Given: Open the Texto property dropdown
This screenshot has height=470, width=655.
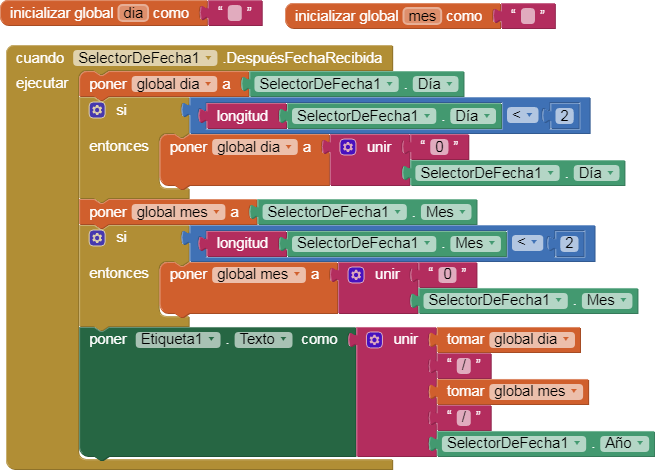Looking at the screenshot, I should point(286,339).
